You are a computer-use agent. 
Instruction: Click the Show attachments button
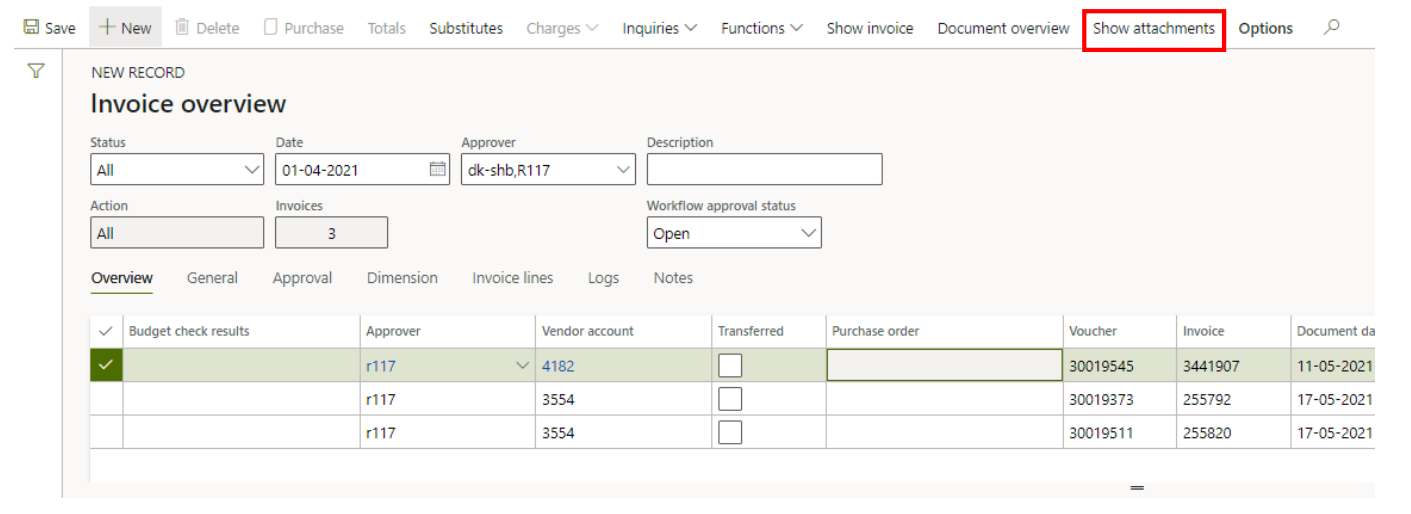[x=1153, y=28]
